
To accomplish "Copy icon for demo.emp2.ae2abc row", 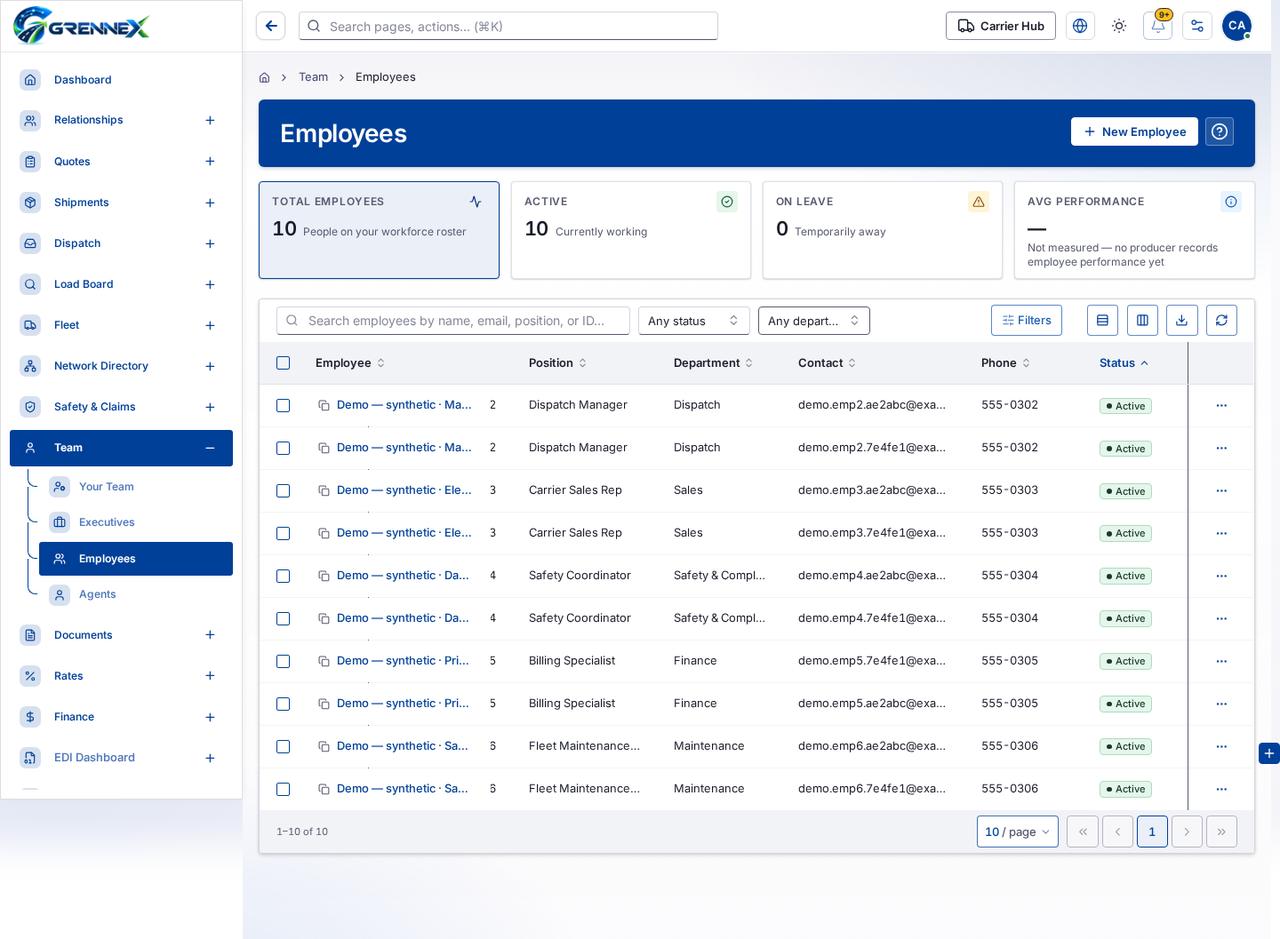I will pos(324,405).
